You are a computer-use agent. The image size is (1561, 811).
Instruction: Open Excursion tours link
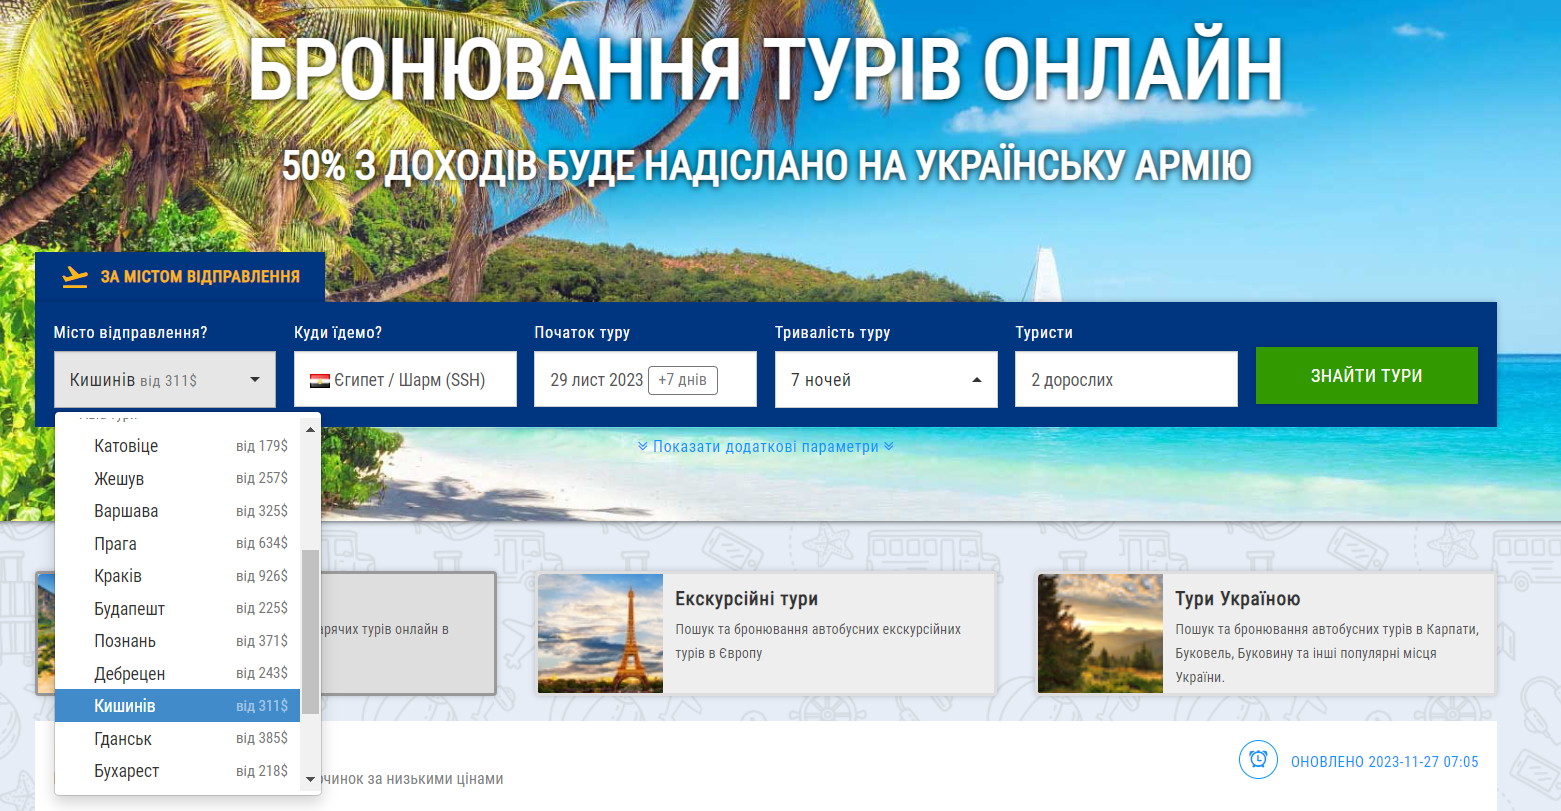746,599
